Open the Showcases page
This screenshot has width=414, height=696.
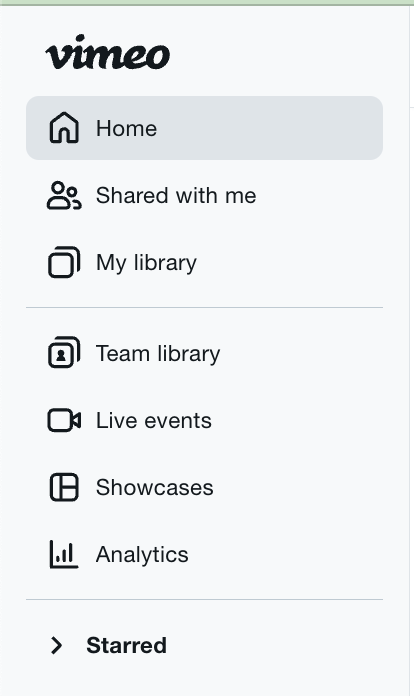pos(205,487)
